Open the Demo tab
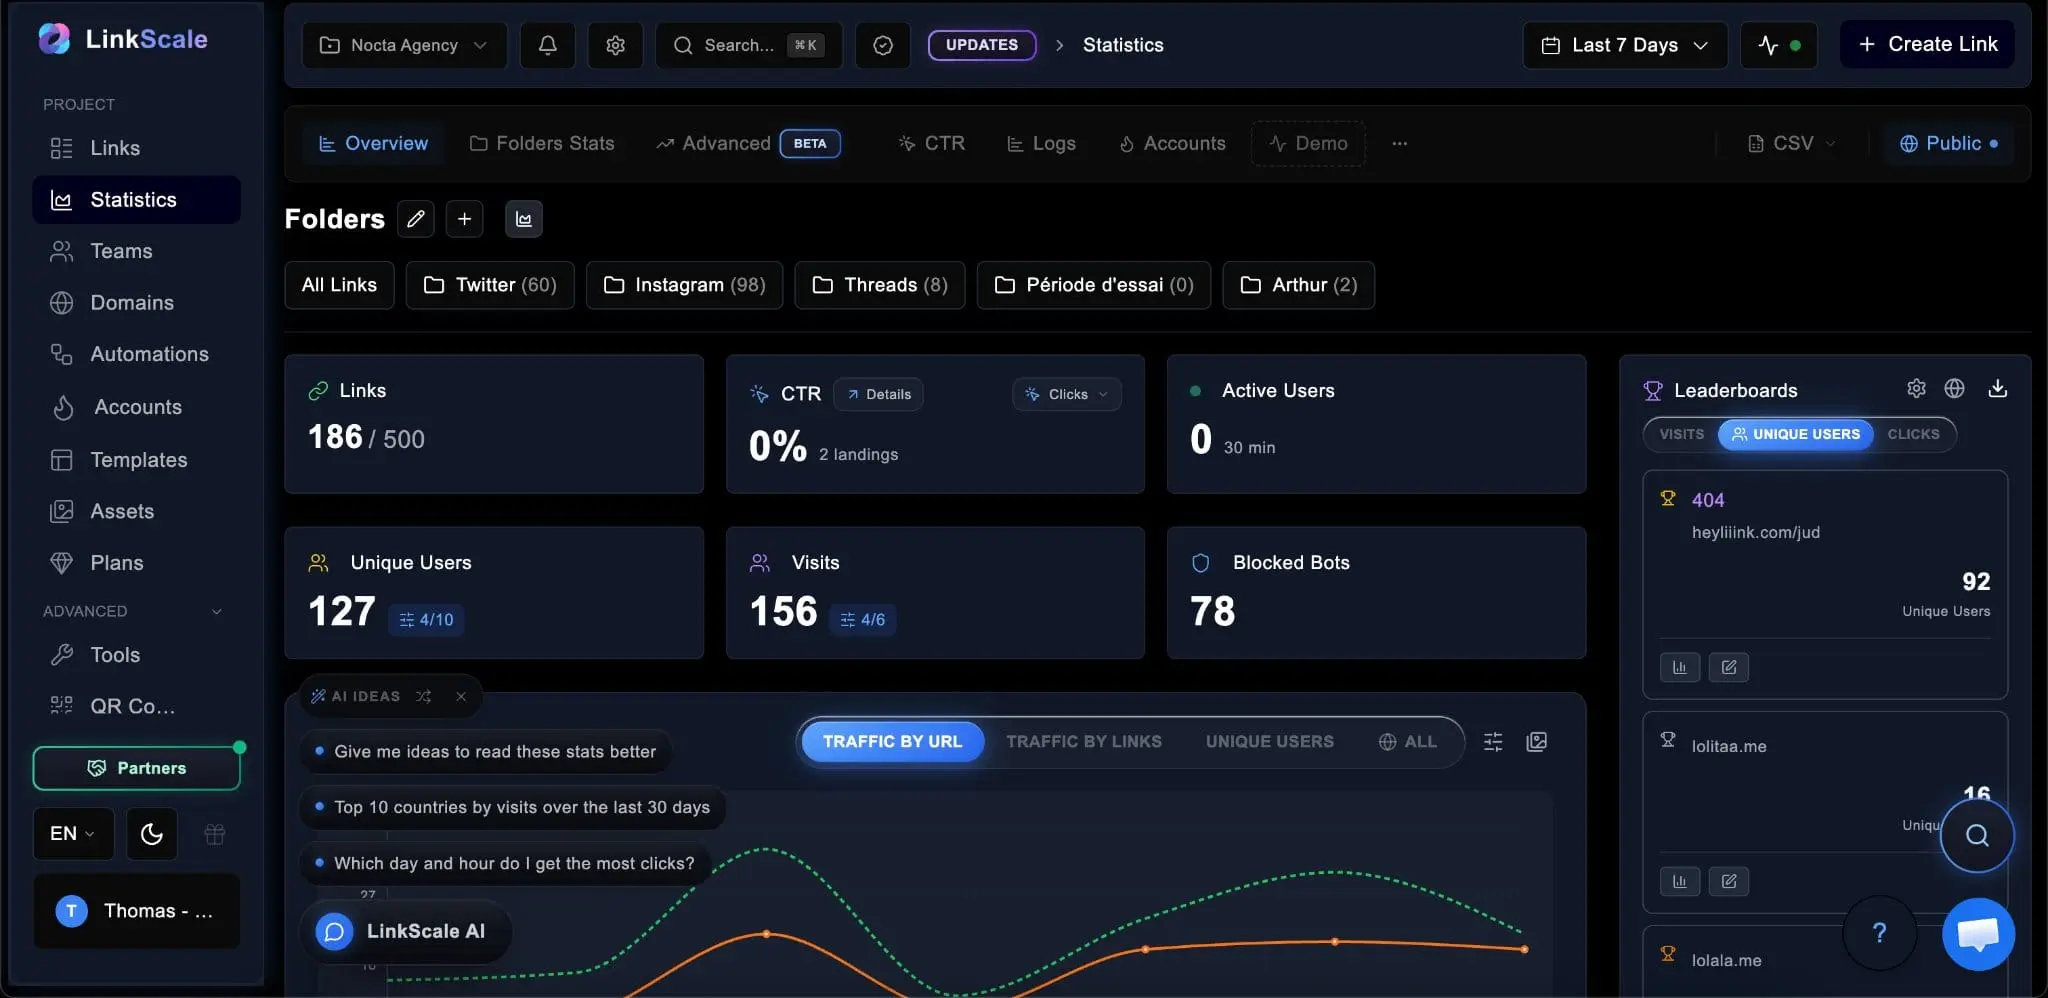This screenshot has height=998, width=2048. click(x=1308, y=143)
